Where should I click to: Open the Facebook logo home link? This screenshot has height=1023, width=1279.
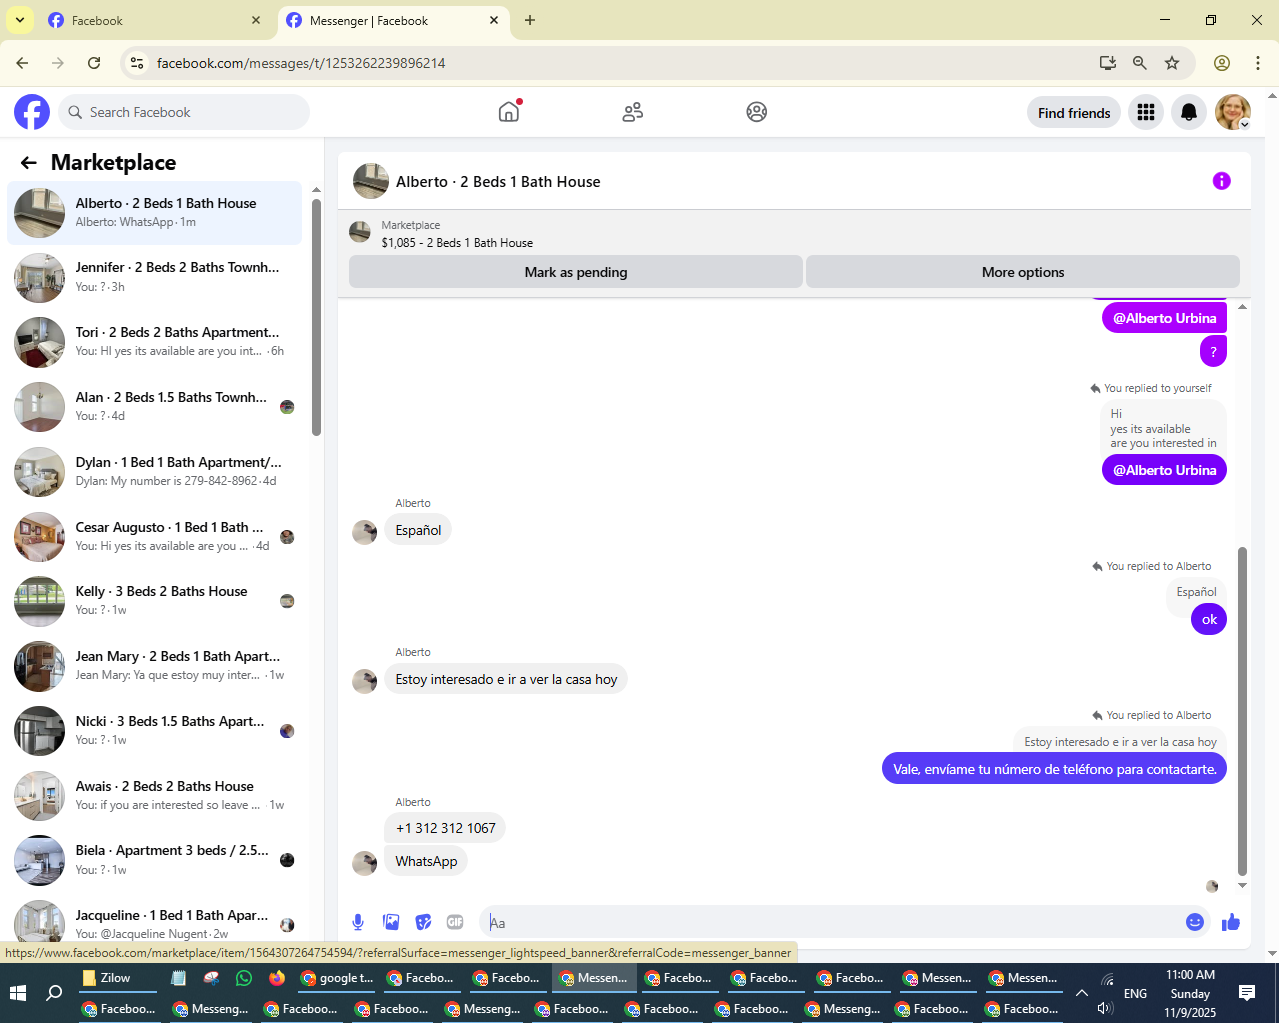(32, 112)
